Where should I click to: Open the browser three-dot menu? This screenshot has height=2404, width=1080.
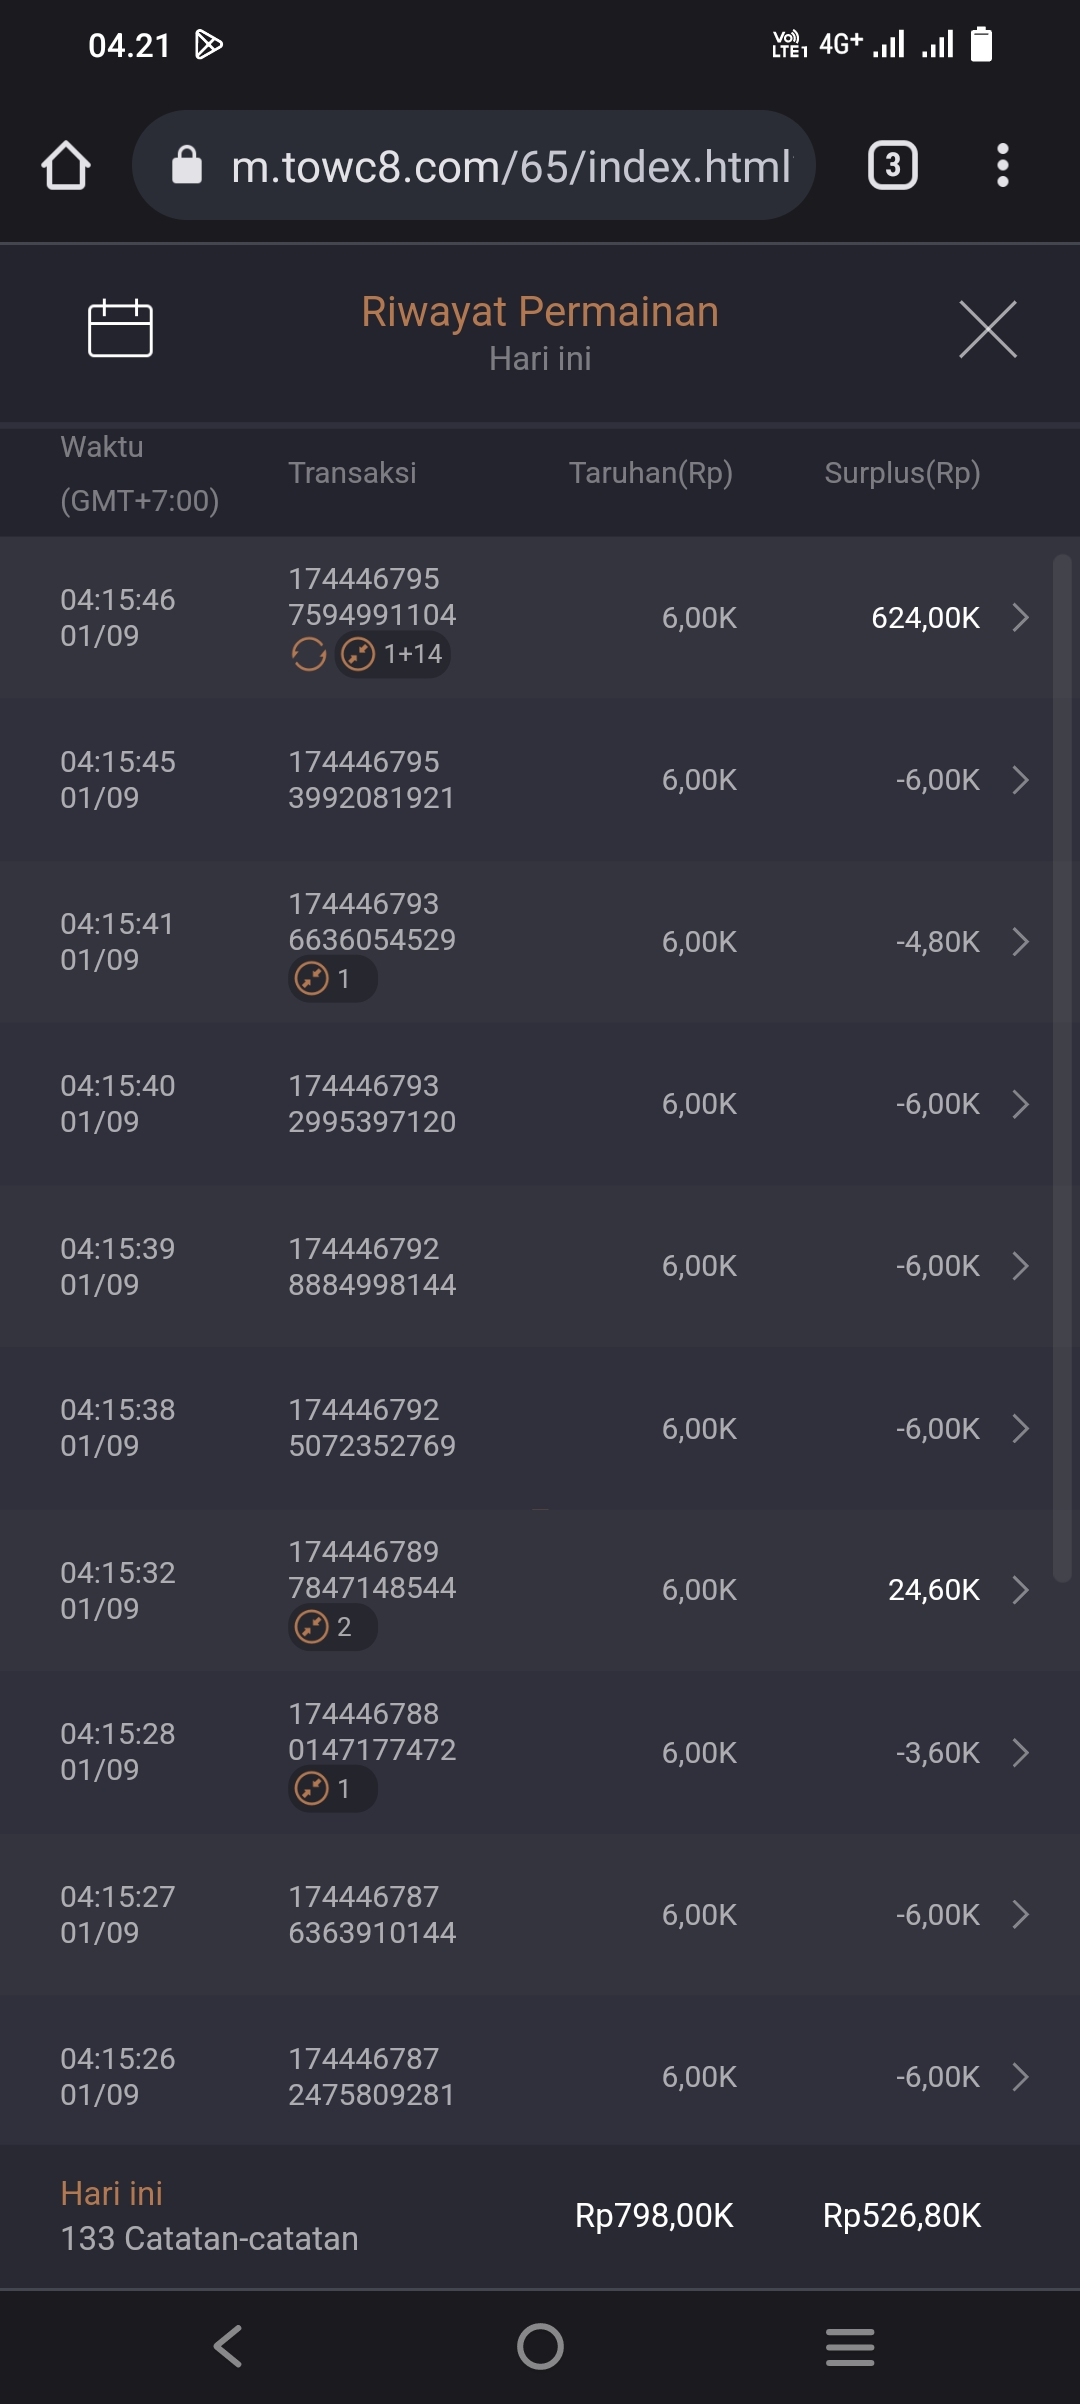point(1002,166)
